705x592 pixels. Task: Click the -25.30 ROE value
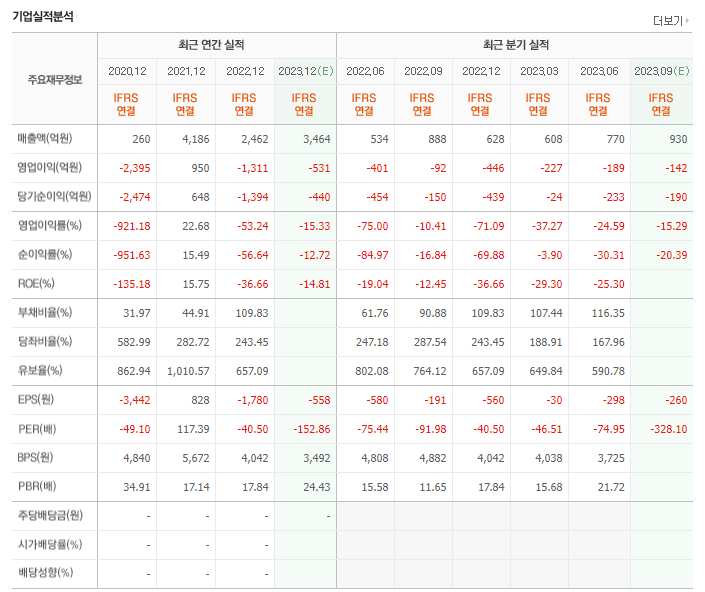(609, 284)
